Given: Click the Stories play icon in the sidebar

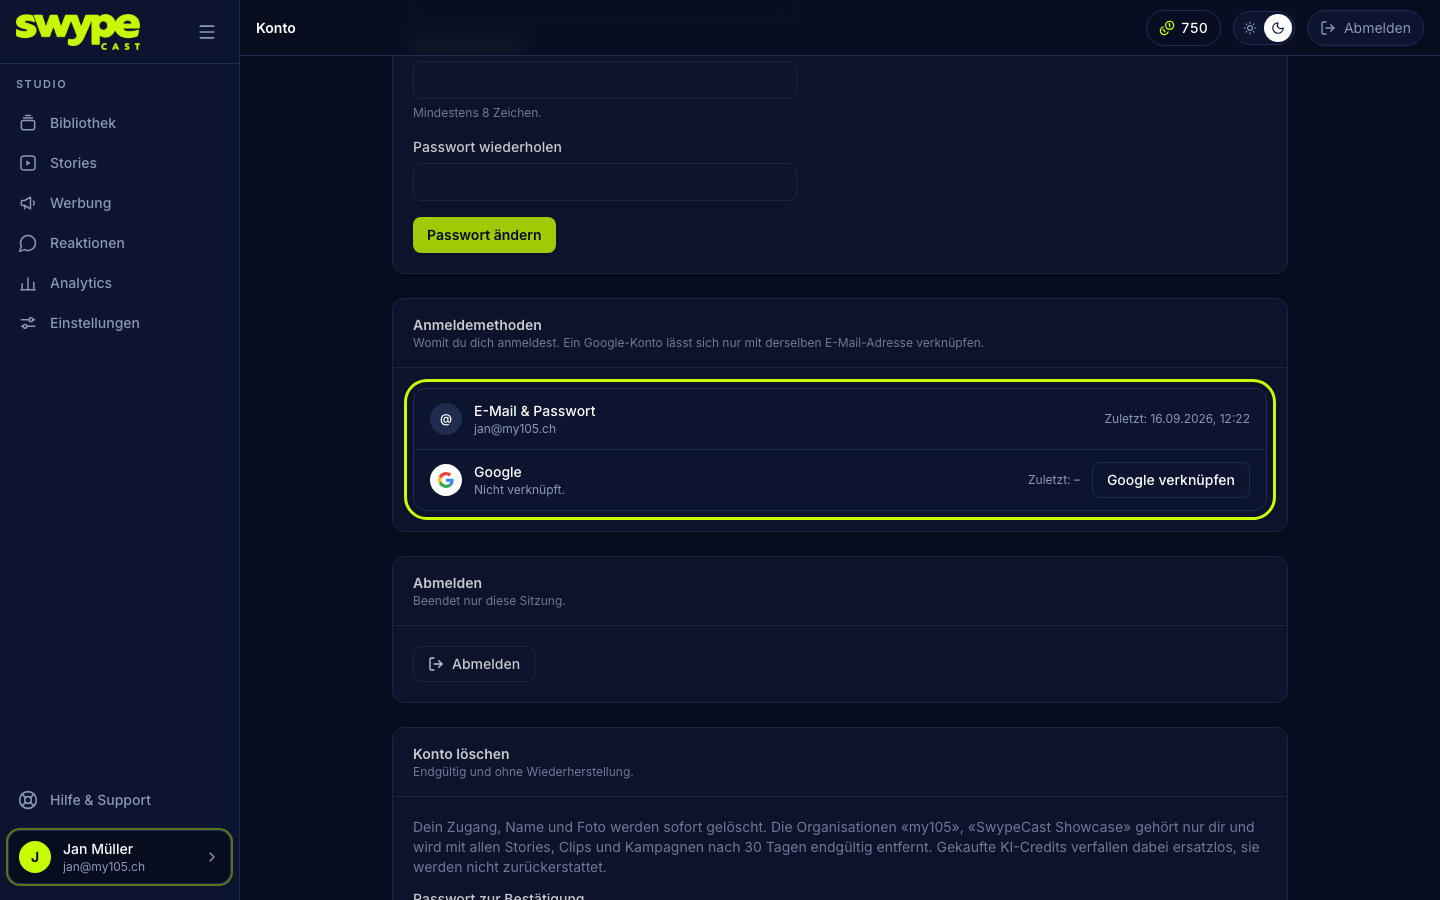Looking at the screenshot, I should 28,163.
